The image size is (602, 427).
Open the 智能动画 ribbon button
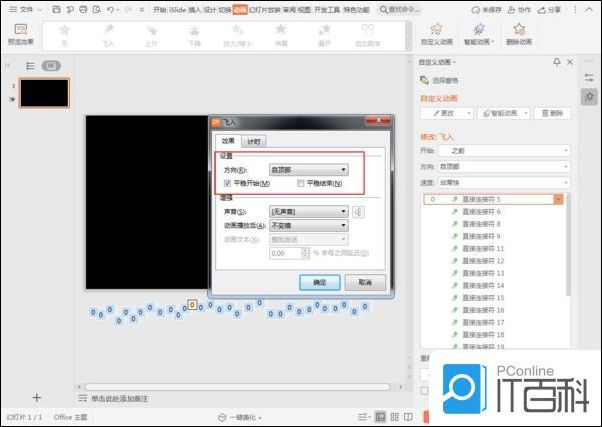(479, 35)
